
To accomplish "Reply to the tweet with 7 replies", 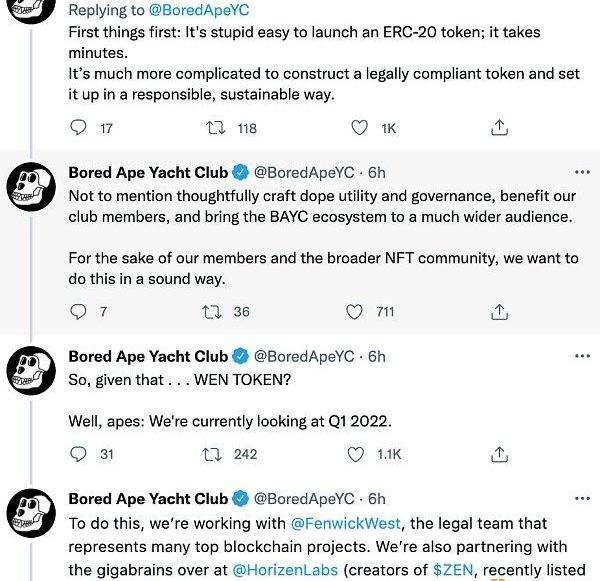I will [x=78, y=312].
